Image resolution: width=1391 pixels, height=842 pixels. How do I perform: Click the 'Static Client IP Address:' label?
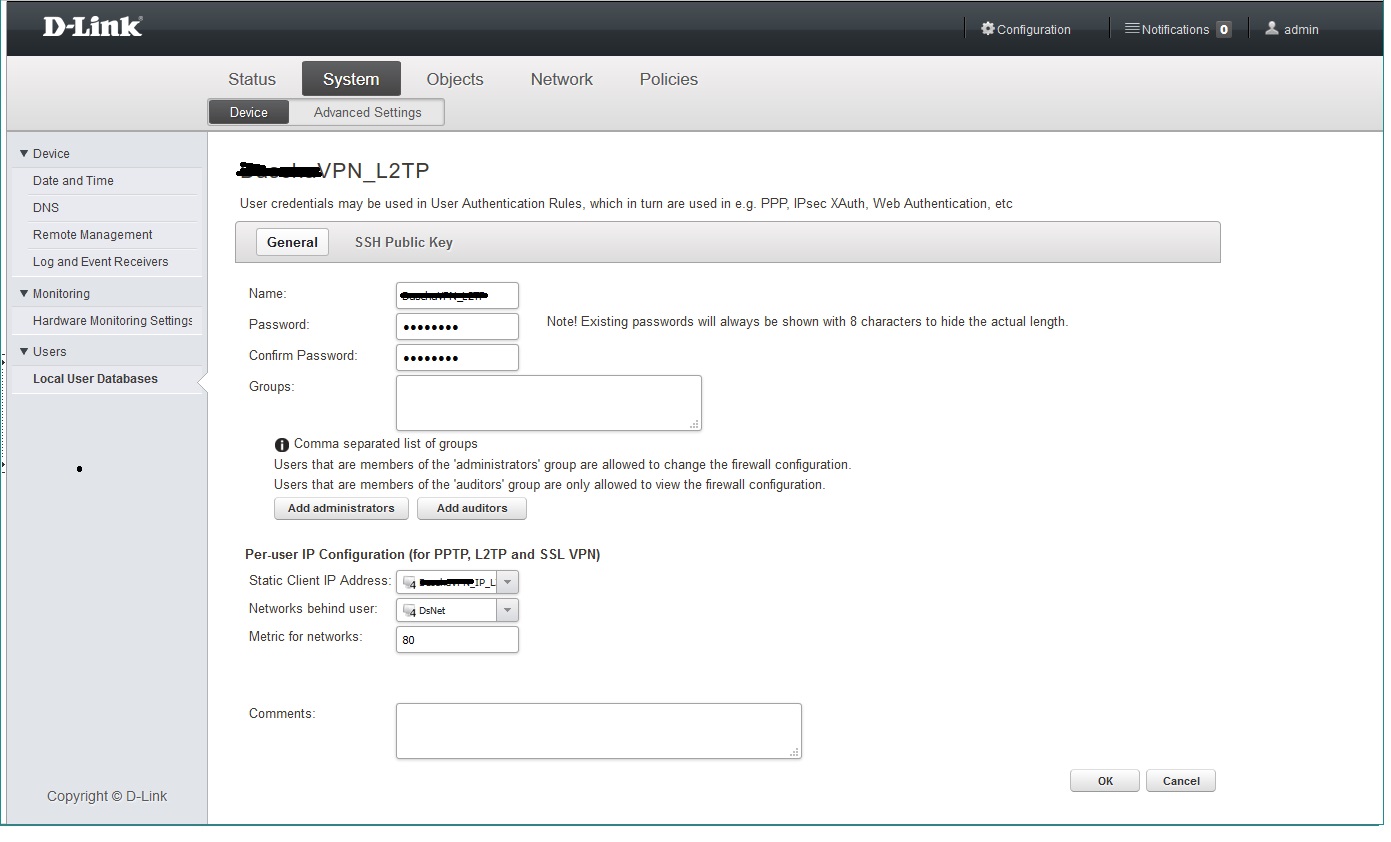coord(320,580)
